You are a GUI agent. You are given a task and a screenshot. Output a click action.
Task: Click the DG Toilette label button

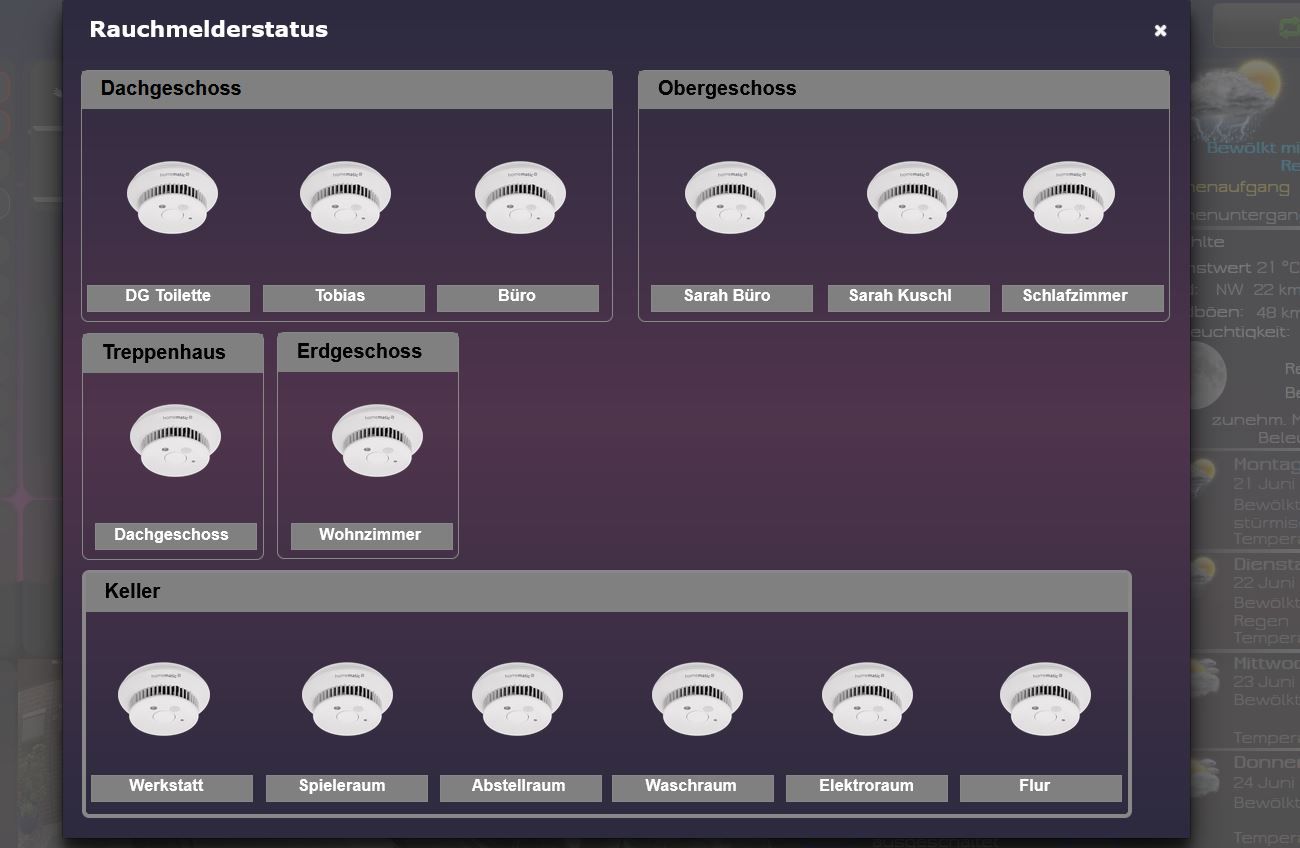(168, 297)
